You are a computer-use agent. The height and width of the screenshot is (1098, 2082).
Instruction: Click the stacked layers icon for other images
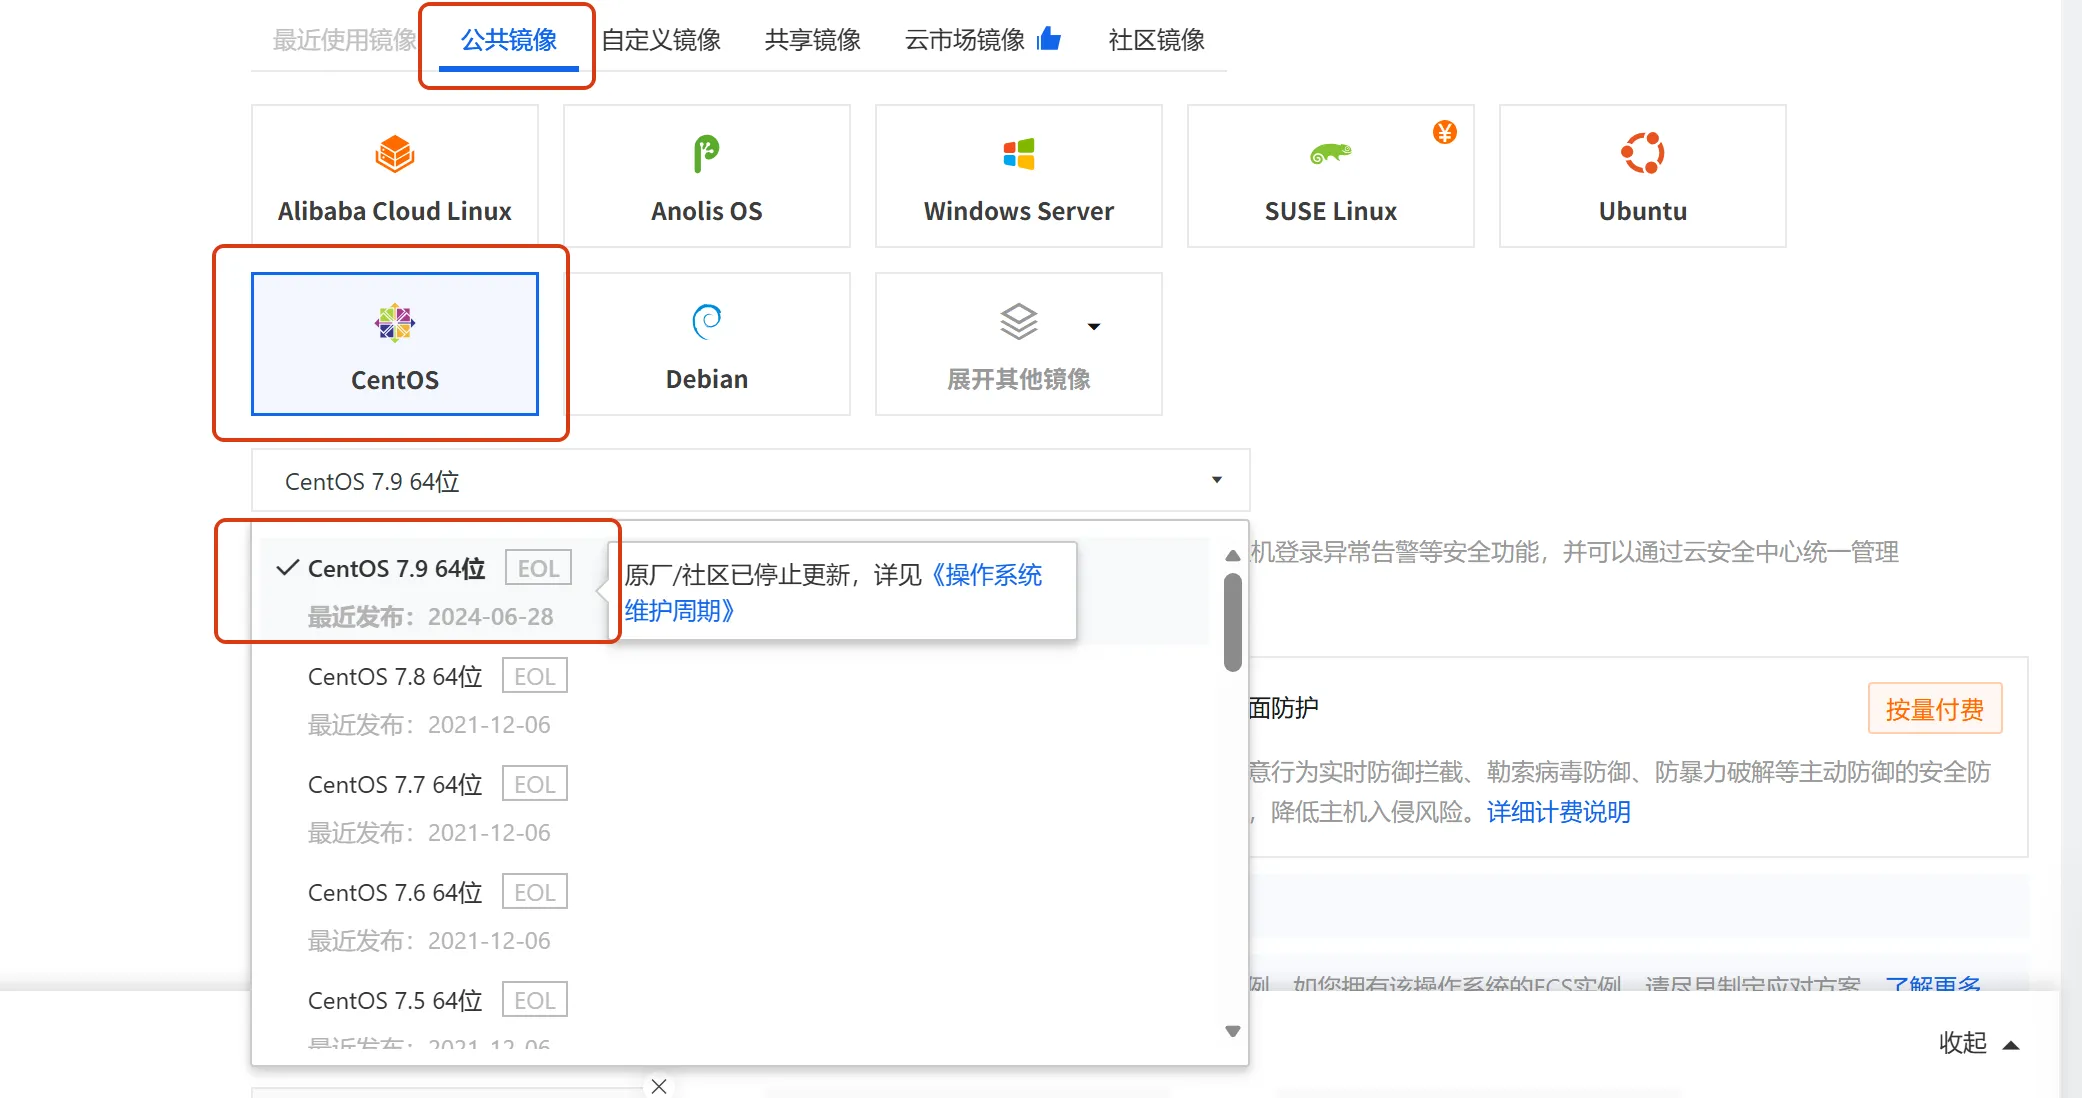click(1018, 321)
